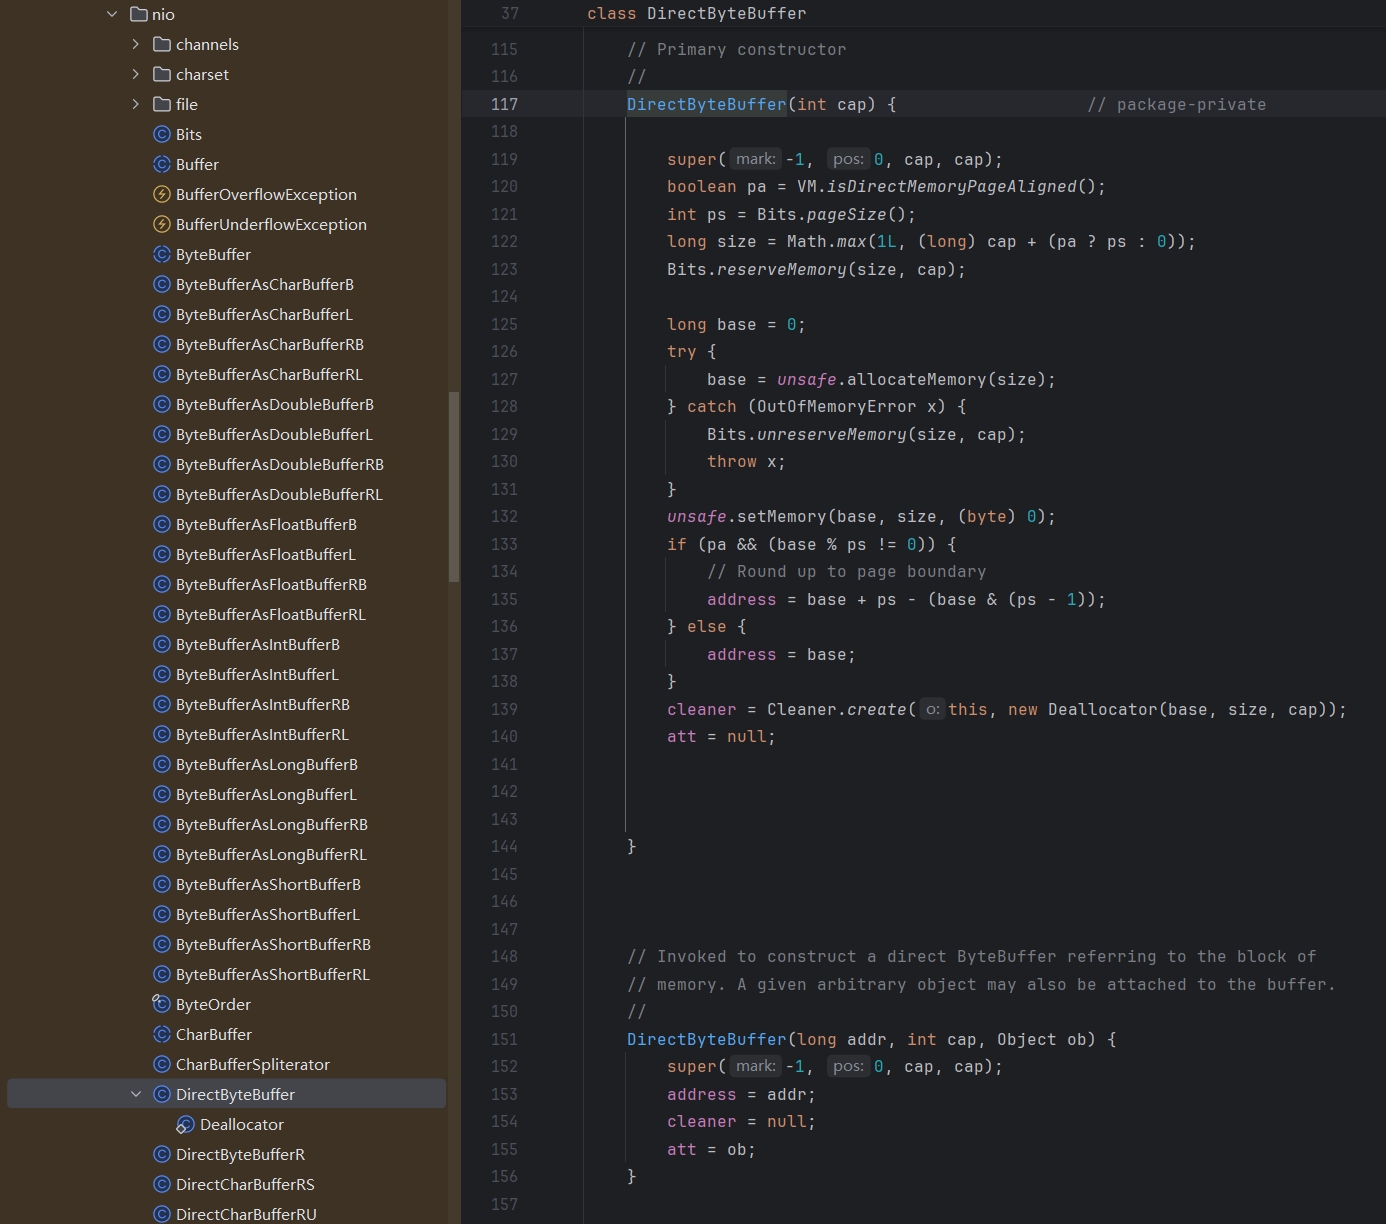Click the ByteBuffer class icon
This screenshot has width=1386, height=1224.
162,254
